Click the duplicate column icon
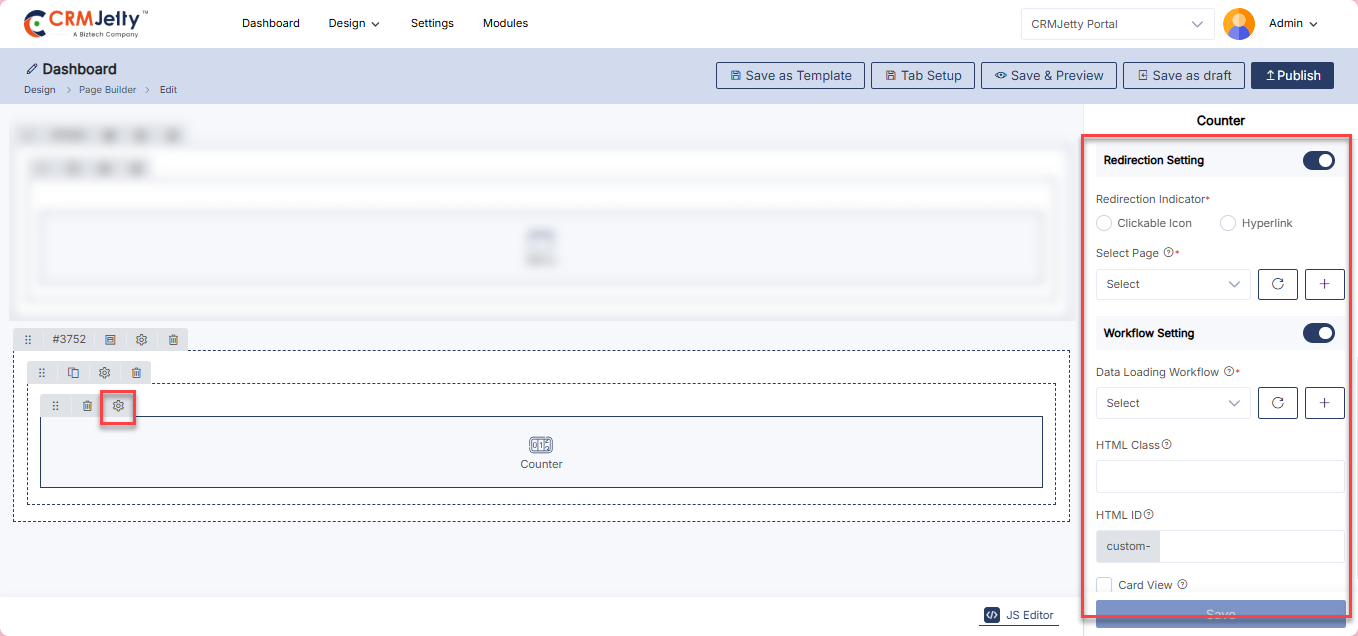1358x636 pixels. [73, 373]
